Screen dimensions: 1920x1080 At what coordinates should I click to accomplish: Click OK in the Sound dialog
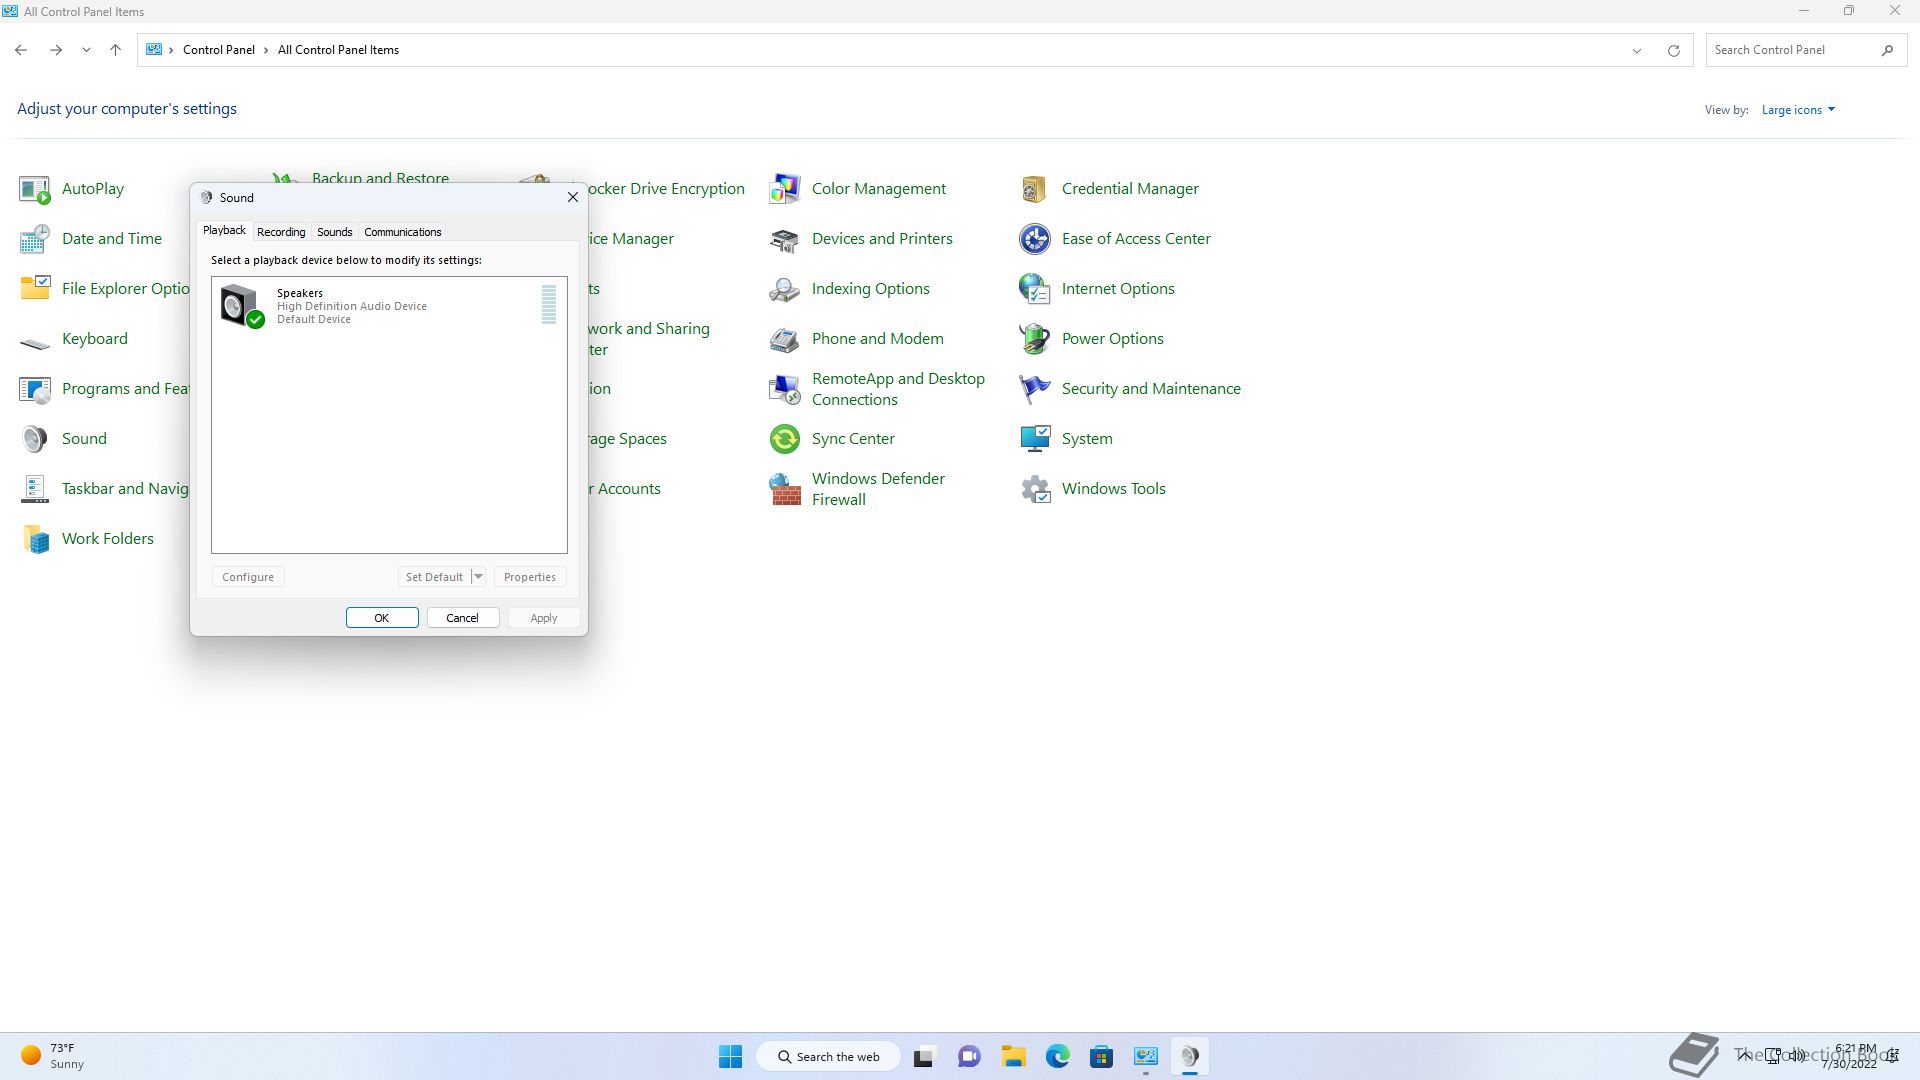click(x=382, y=618)
